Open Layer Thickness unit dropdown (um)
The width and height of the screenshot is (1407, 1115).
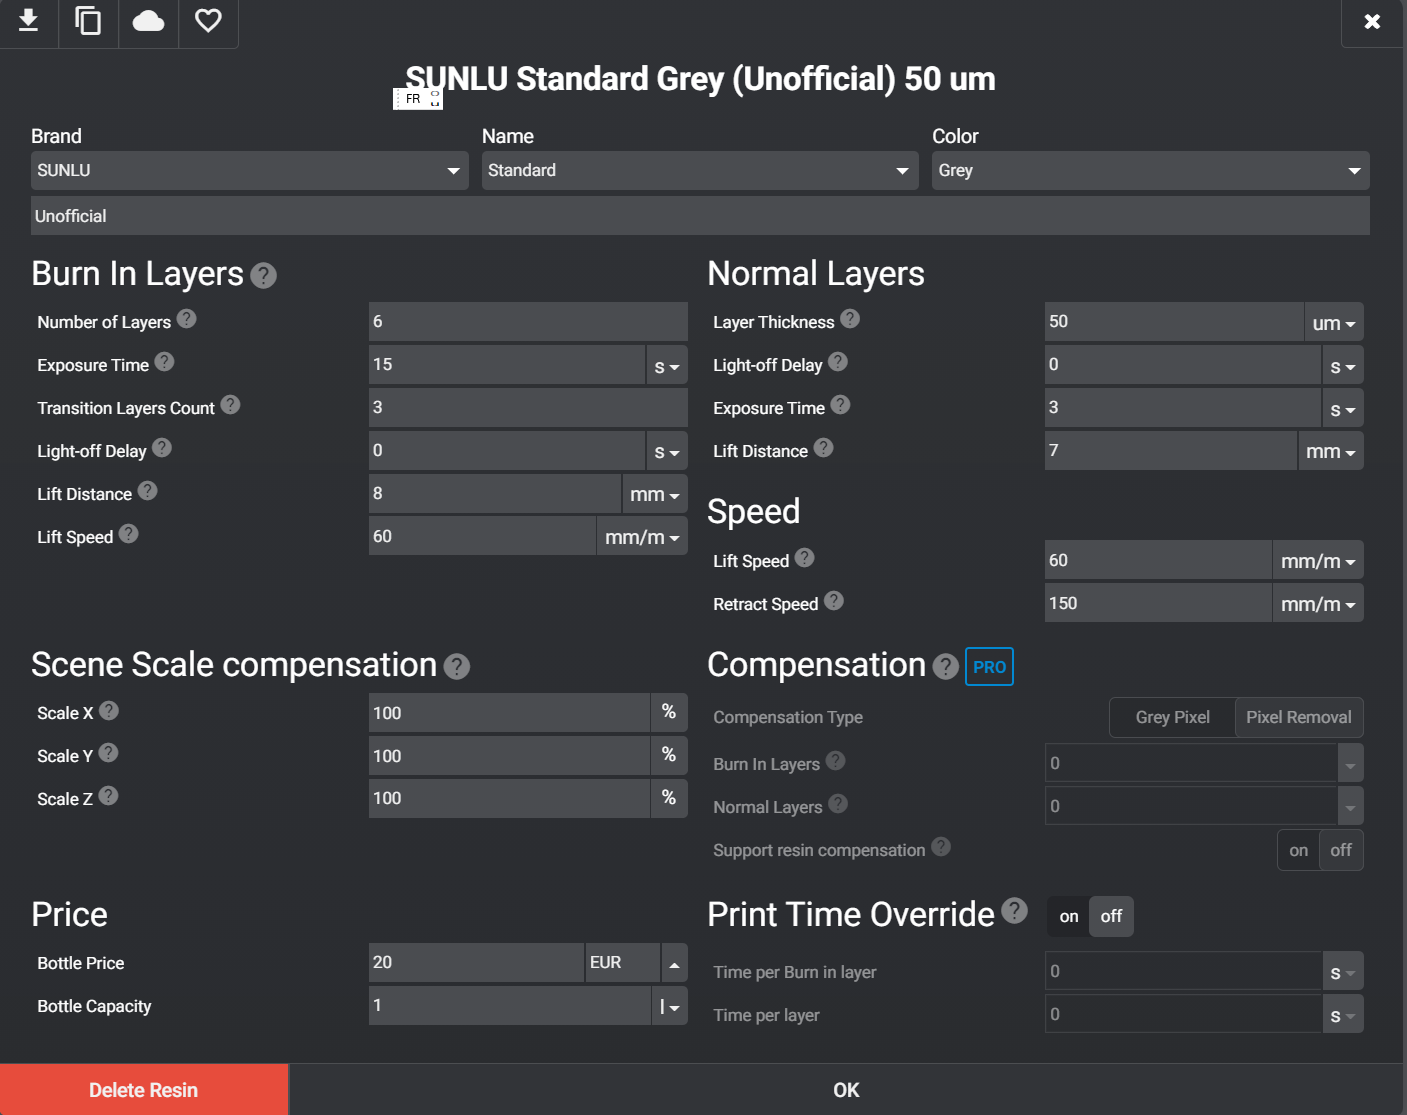pyautogui.click(x=1333, y=323)
